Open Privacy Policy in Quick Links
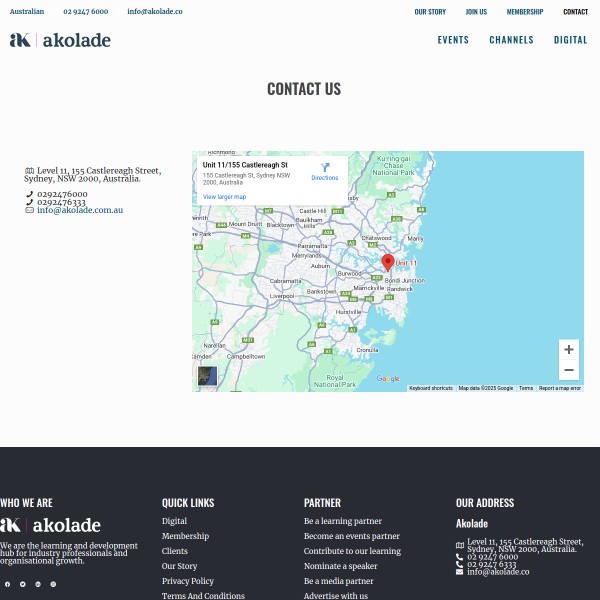The image size is (600, 600). click(x=188, y=581)
